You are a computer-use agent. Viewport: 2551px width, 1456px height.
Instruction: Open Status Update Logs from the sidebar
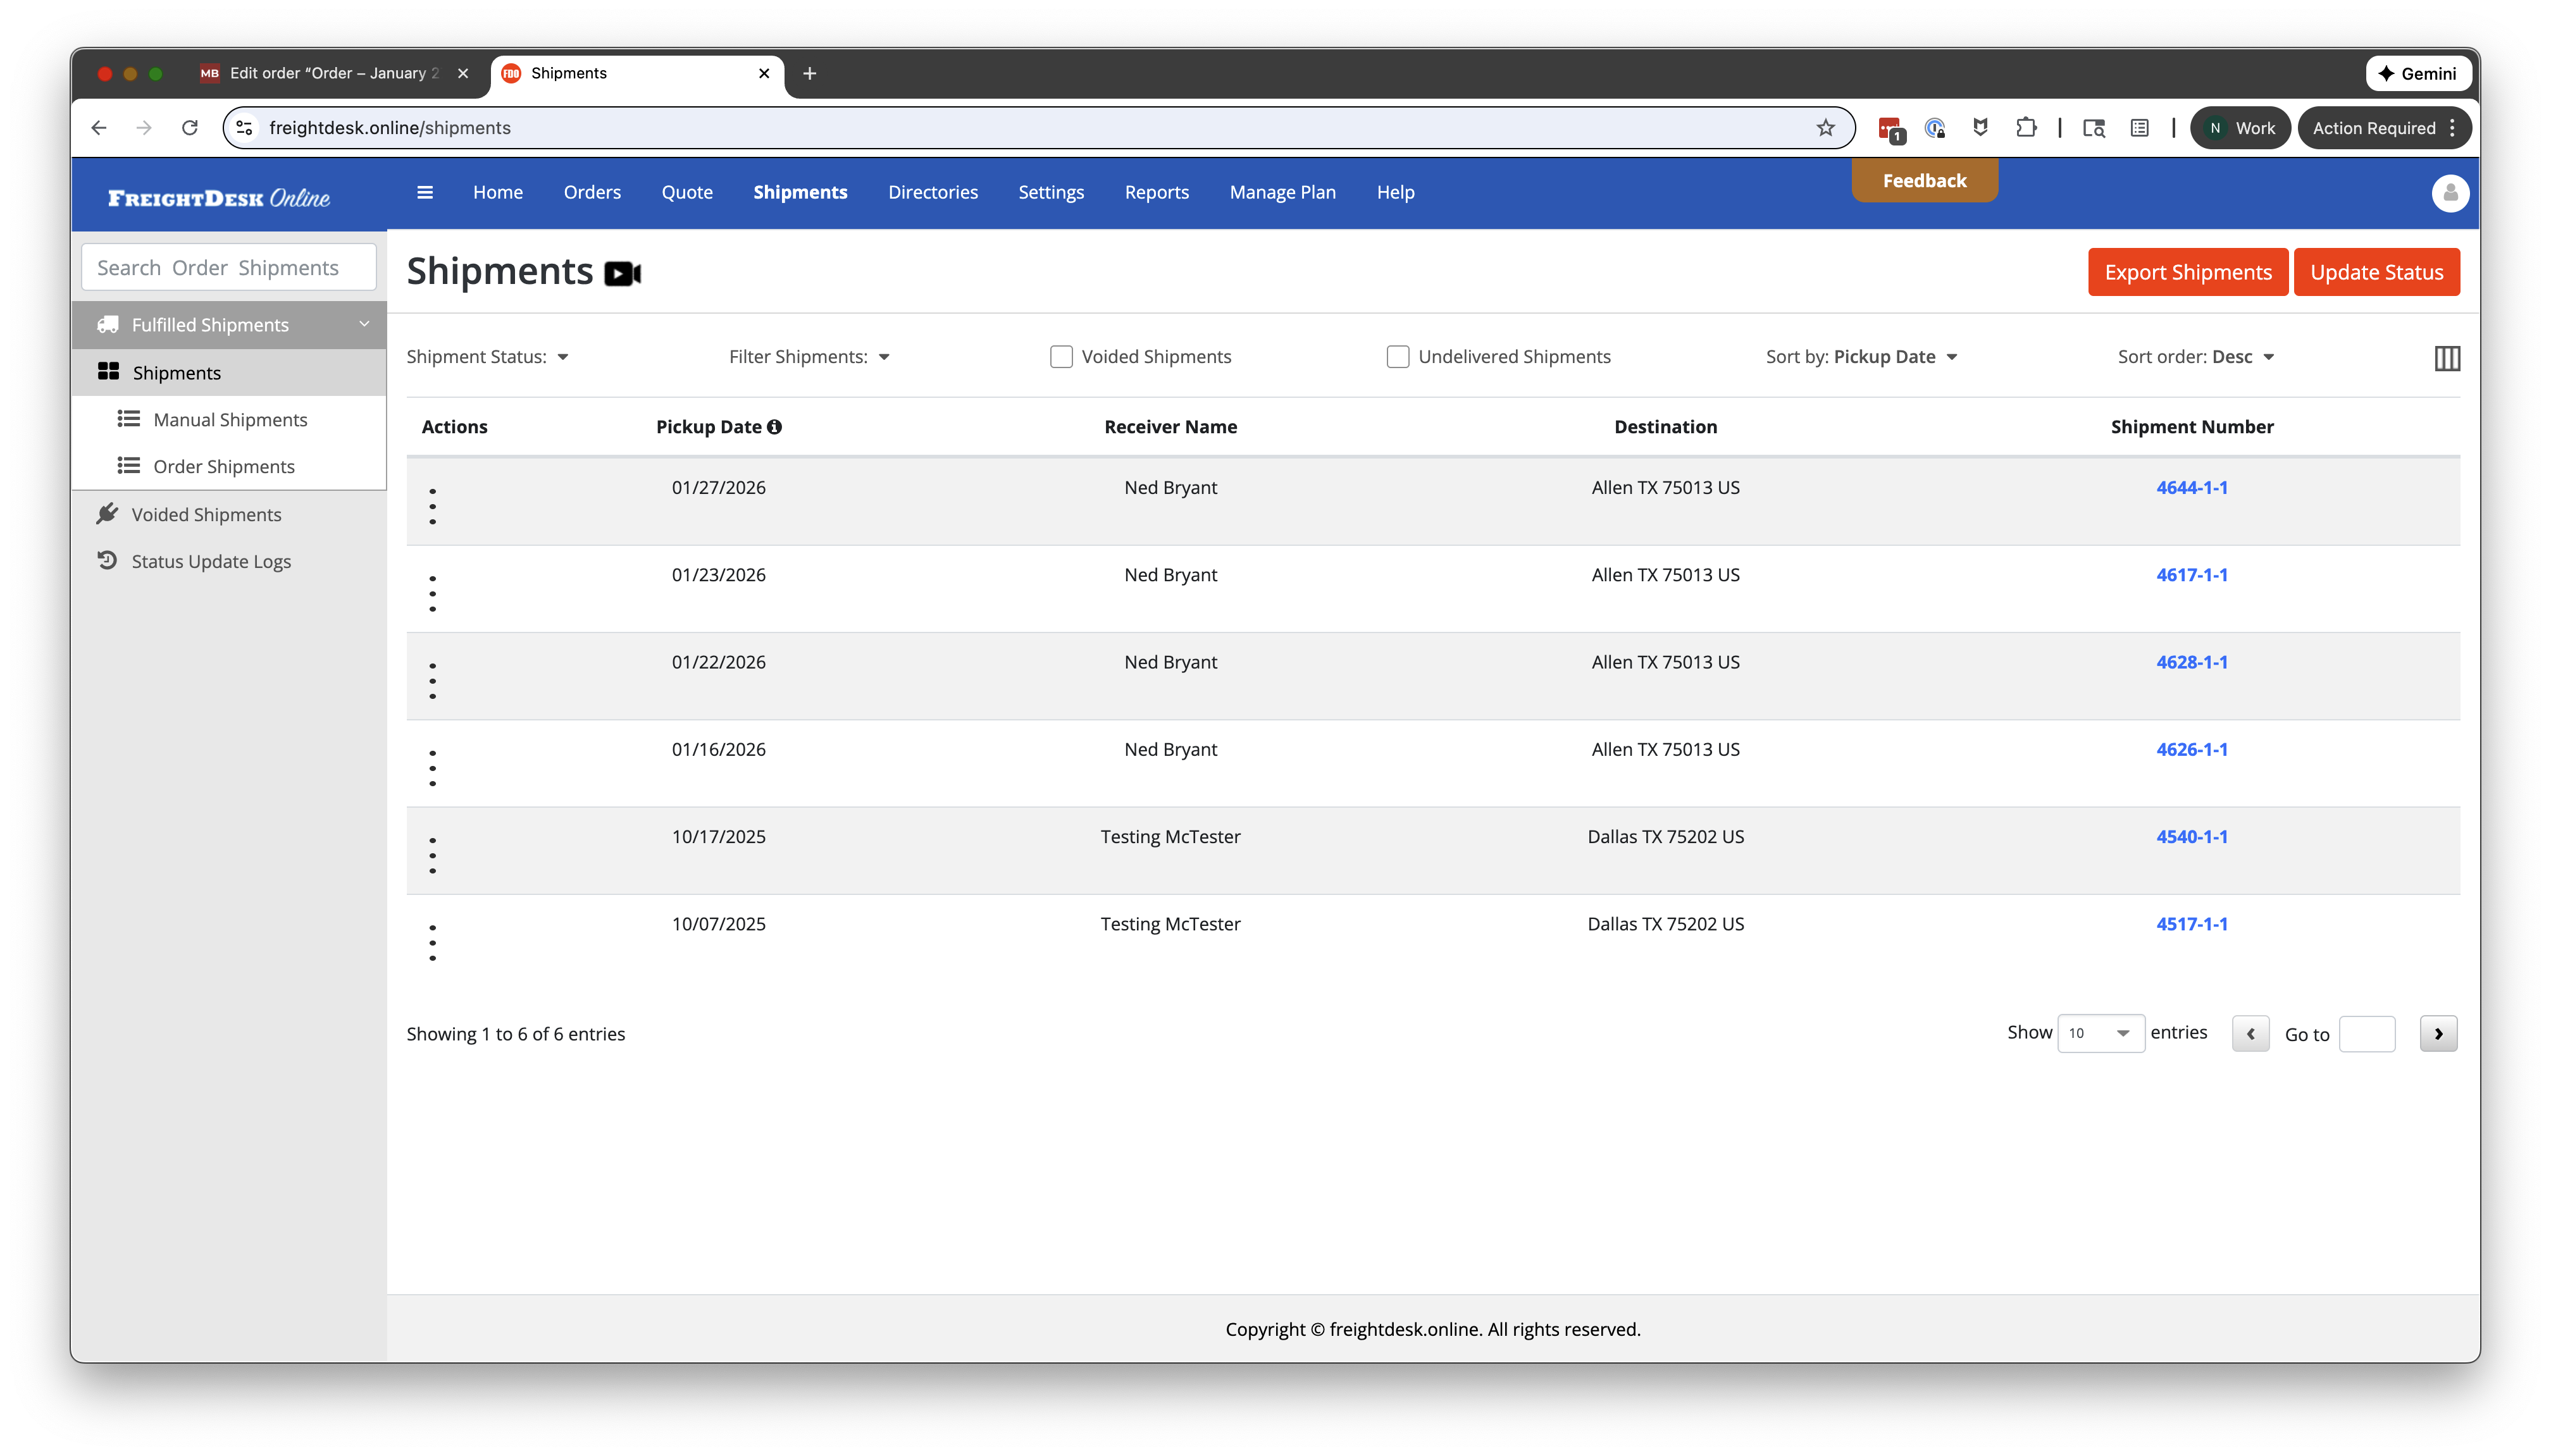pos(211,561)
